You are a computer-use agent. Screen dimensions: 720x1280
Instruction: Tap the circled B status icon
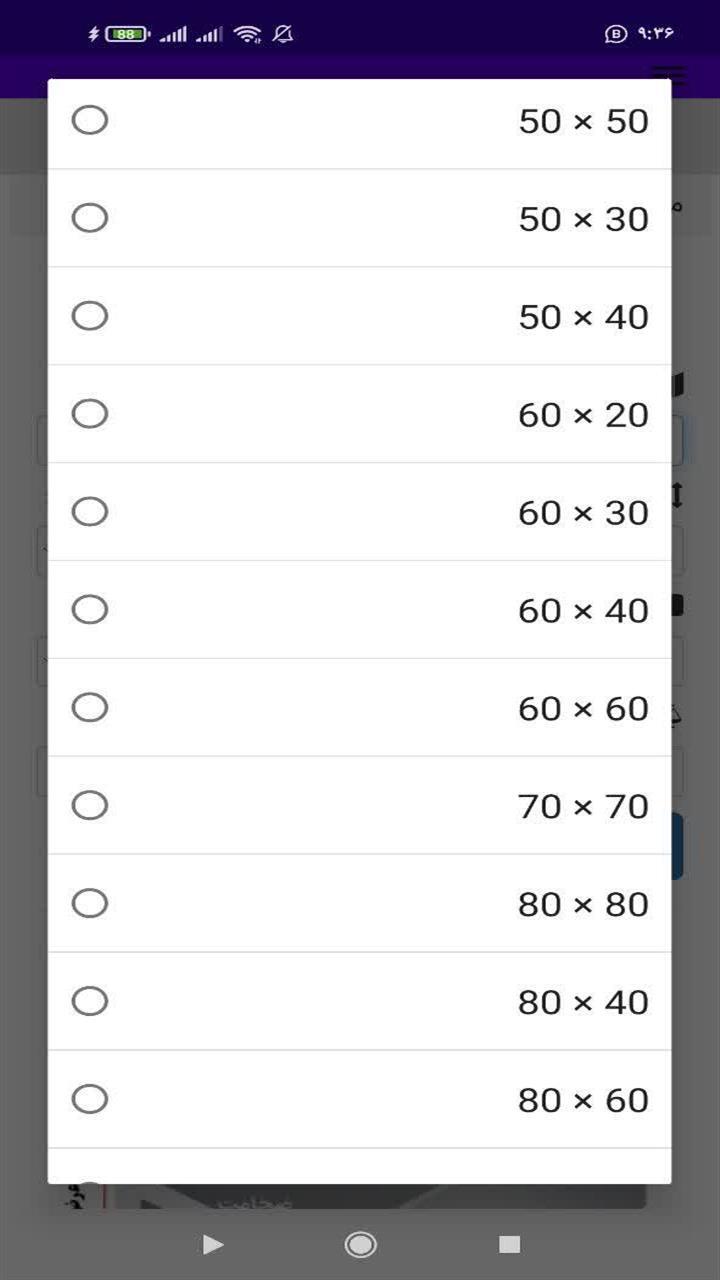click(616, 34)
